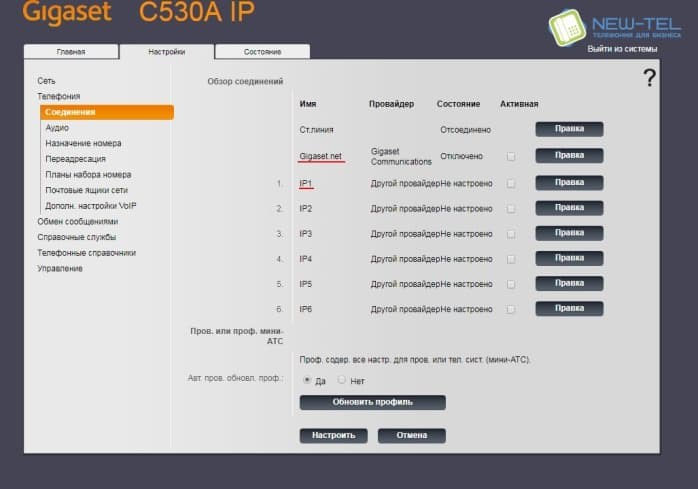Toggle Активная checkbox for IP1
The height and width of the screenshot is (489, 698).
[x=511, y=183]
